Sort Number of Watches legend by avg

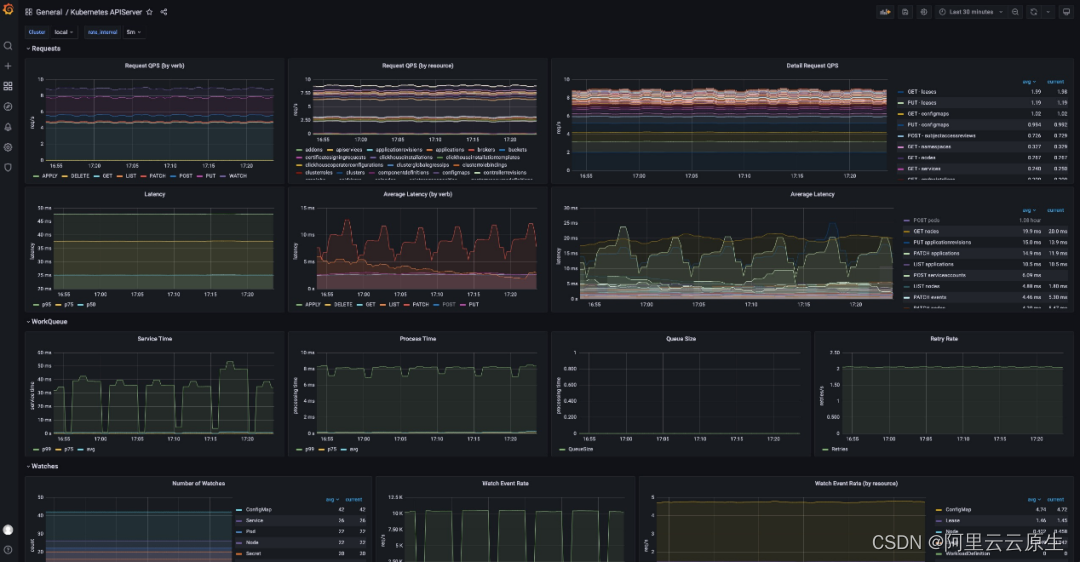click(x=333, y=499)
